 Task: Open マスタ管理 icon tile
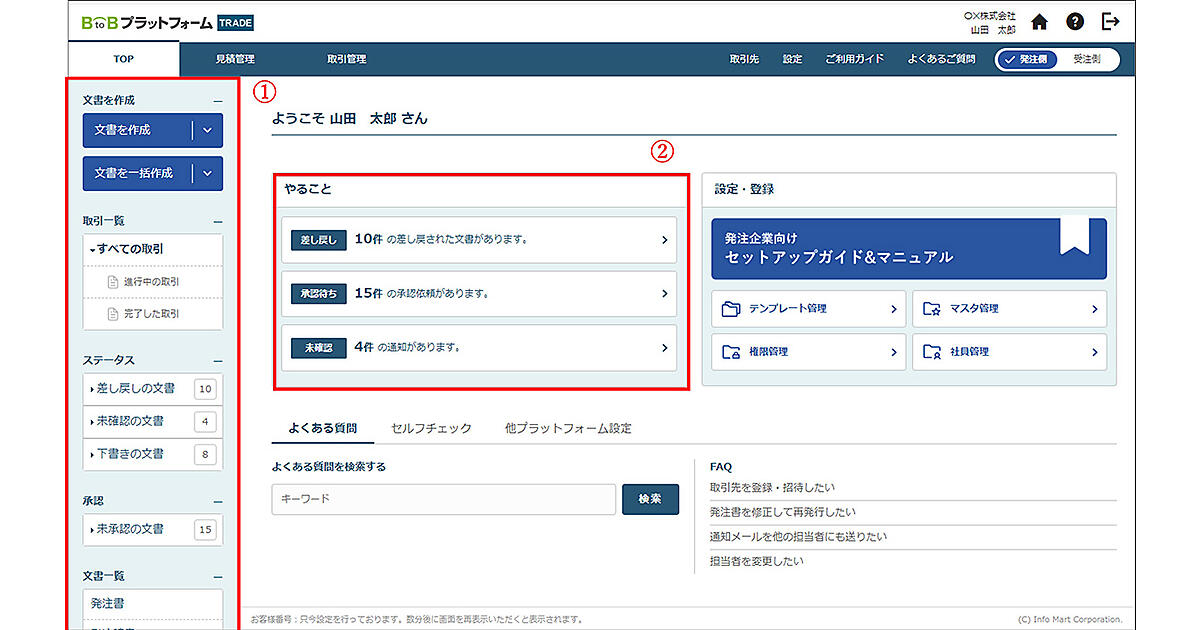(x=932, y=309)
